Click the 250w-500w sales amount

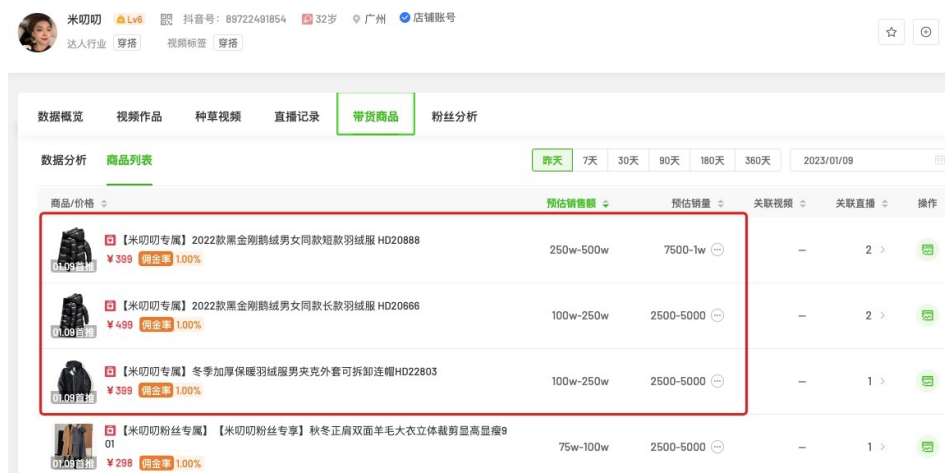click(579, 249)
